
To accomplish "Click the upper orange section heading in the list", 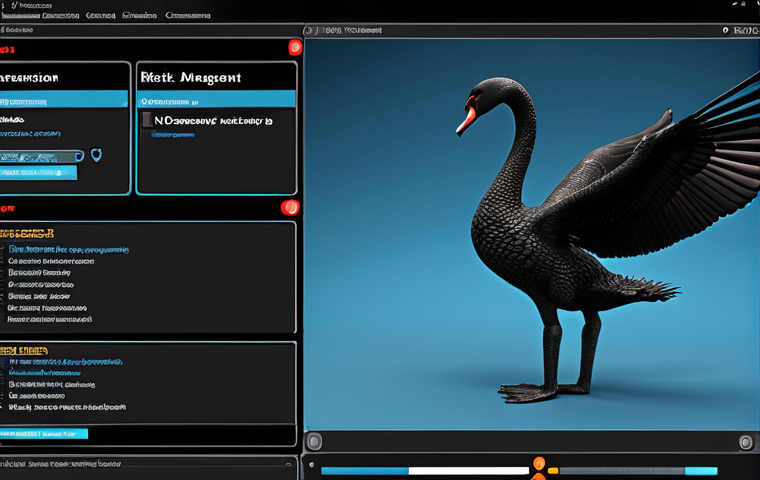I will pyautogui.click(x=27, y=234).
